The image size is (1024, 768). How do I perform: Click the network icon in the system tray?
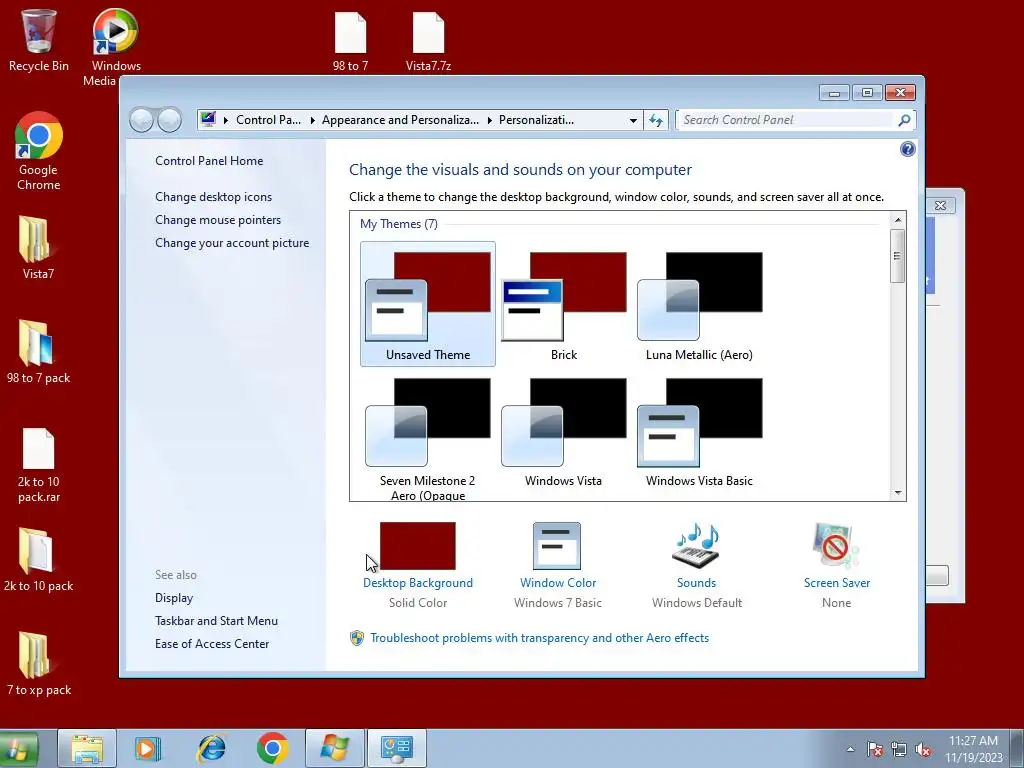tap(899, 749)
